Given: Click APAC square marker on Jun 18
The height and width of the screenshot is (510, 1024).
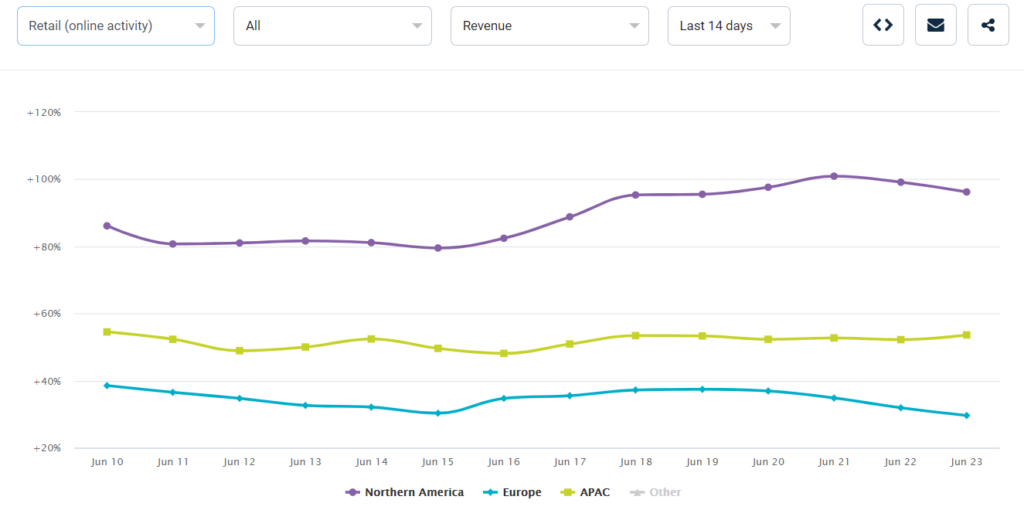Looking at the screenshot, I should (635, 336).
